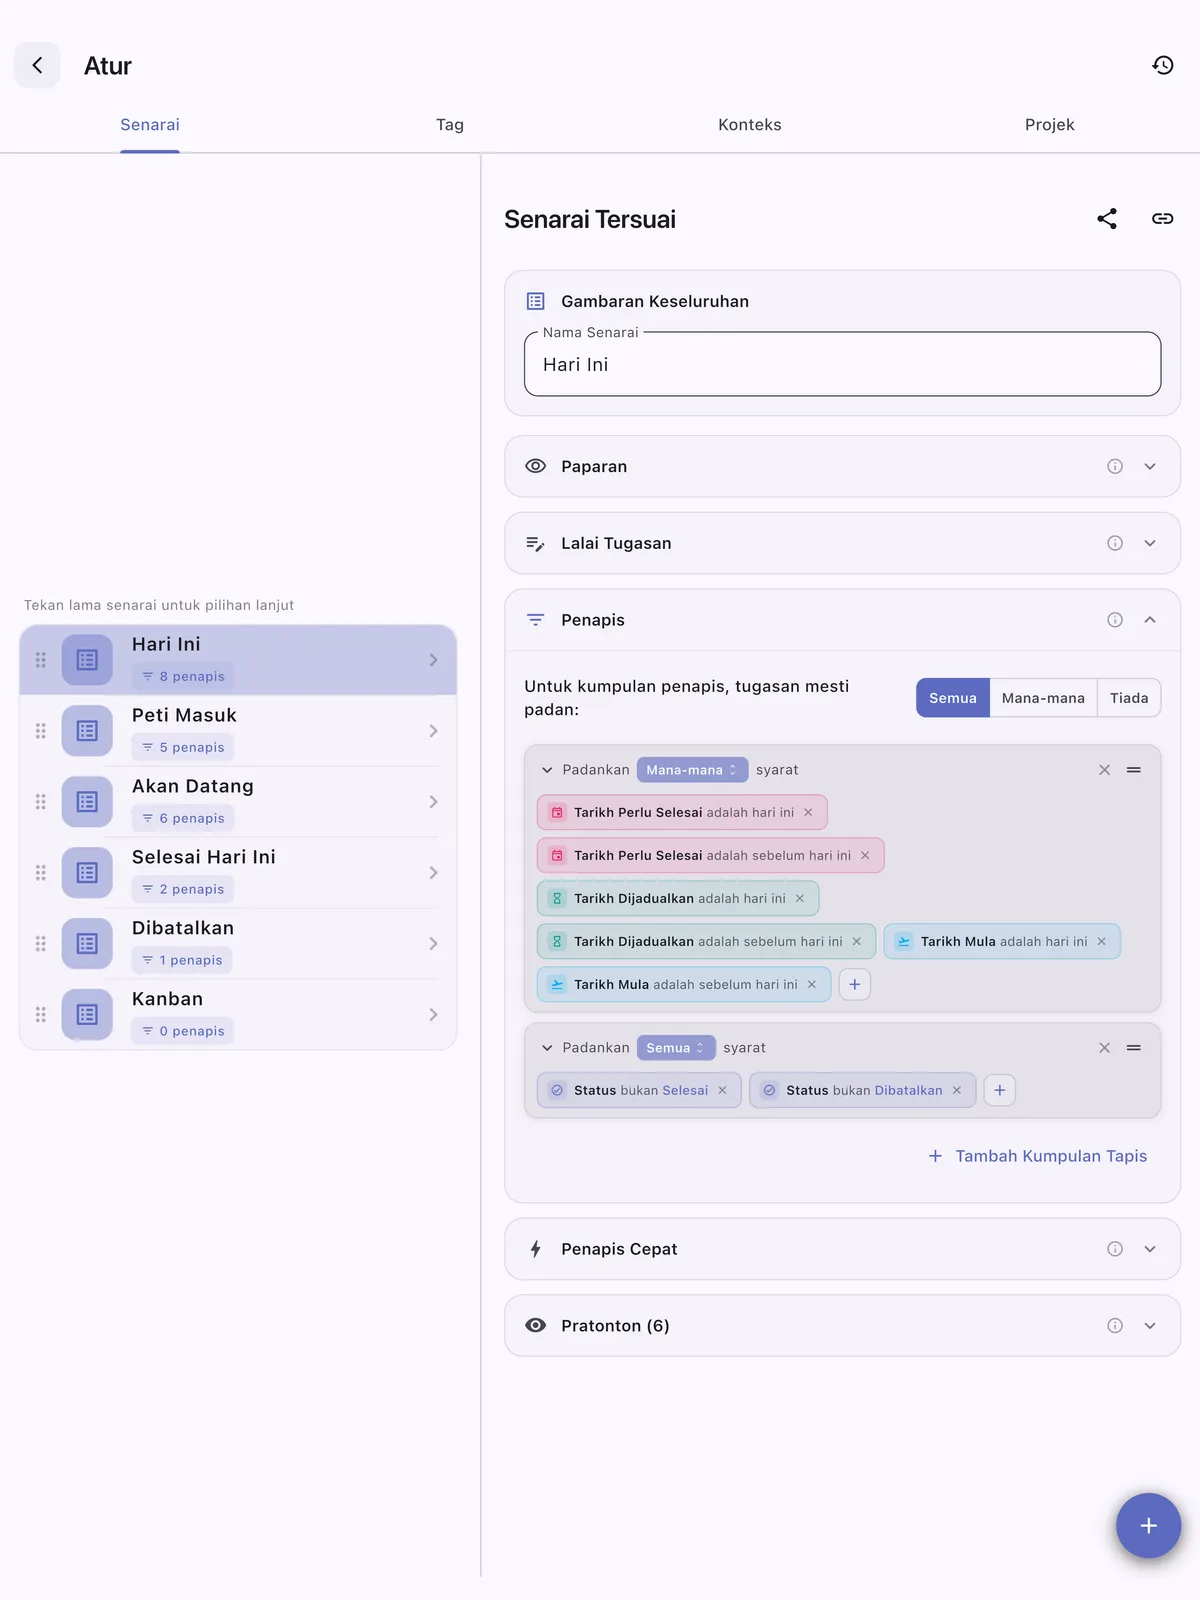Click the list icon of Akan Datang

pyautogui.click(x=87, y=802)
